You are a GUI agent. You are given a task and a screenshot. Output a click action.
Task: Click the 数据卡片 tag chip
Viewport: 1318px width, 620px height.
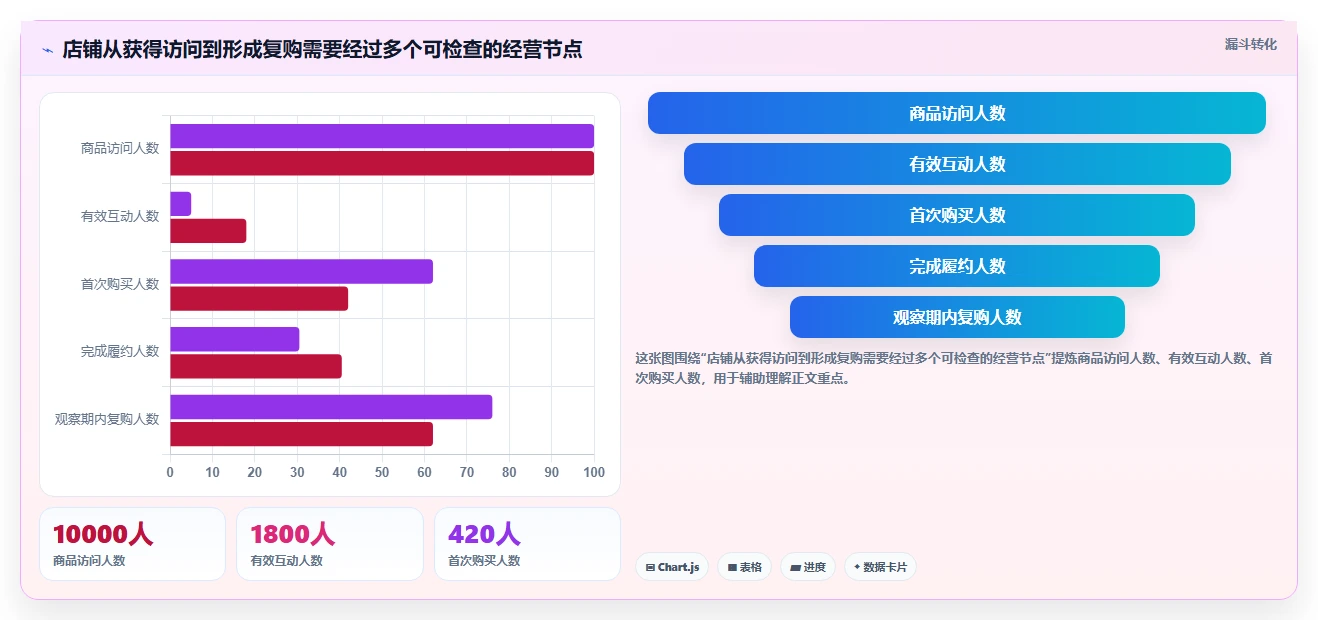[880, 567]
